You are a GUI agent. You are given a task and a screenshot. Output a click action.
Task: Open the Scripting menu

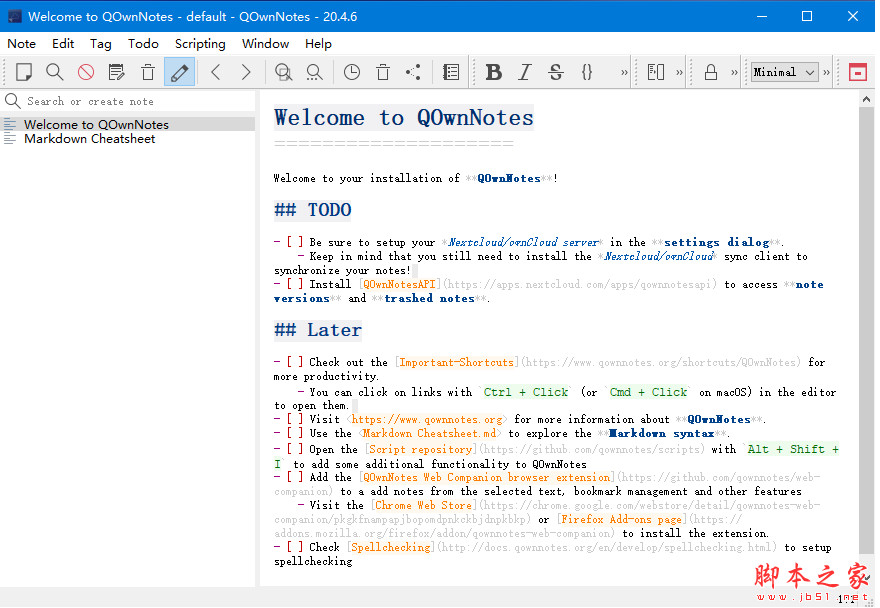(x=200, y=43)
